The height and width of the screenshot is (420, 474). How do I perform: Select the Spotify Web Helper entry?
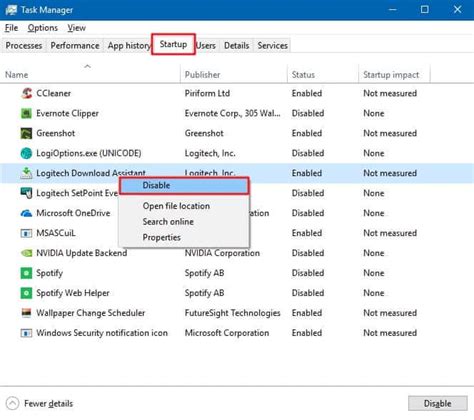73,293
